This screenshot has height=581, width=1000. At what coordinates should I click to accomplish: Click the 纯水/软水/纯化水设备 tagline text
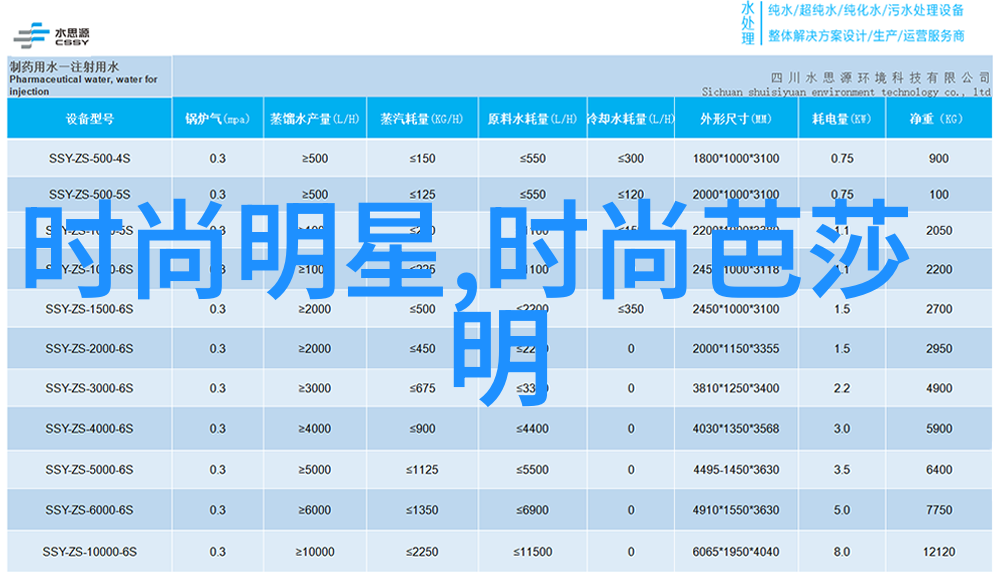coord(865,11)
